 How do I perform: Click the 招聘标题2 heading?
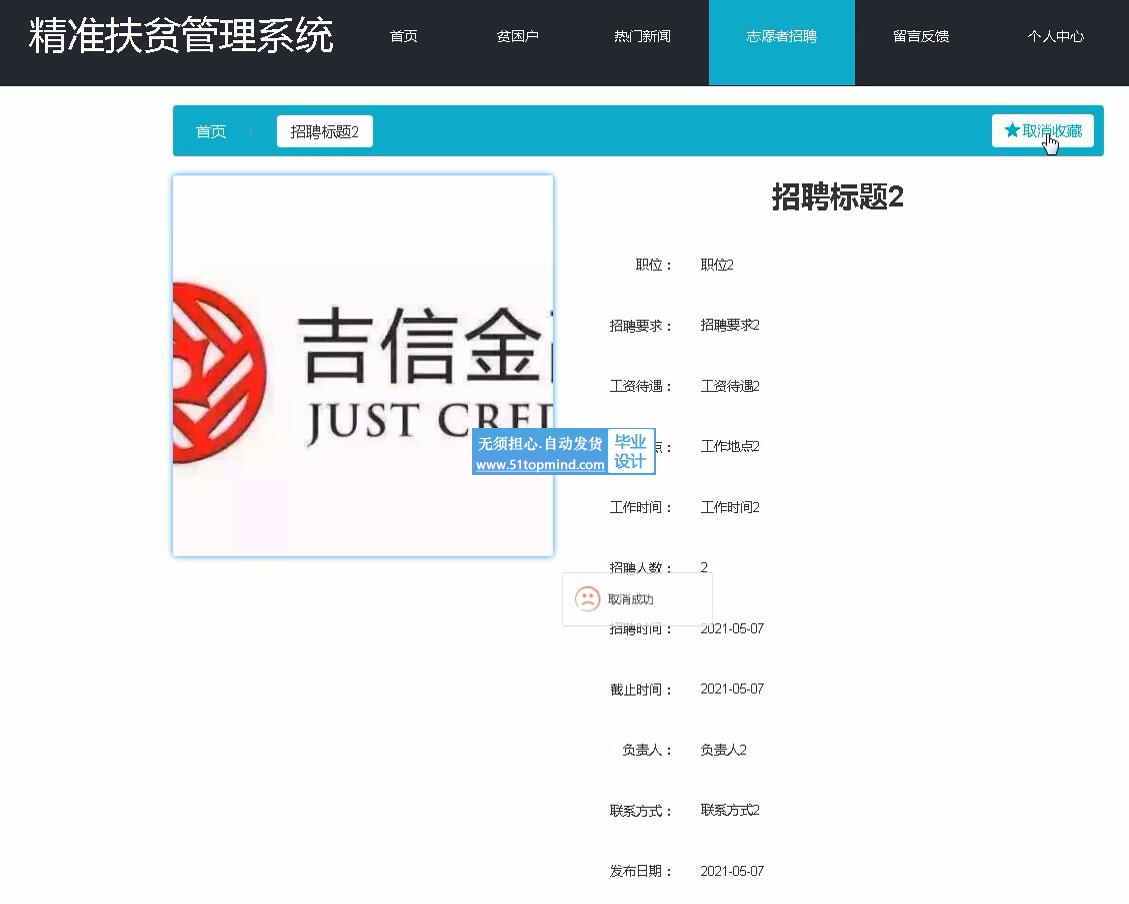[837, 196]
